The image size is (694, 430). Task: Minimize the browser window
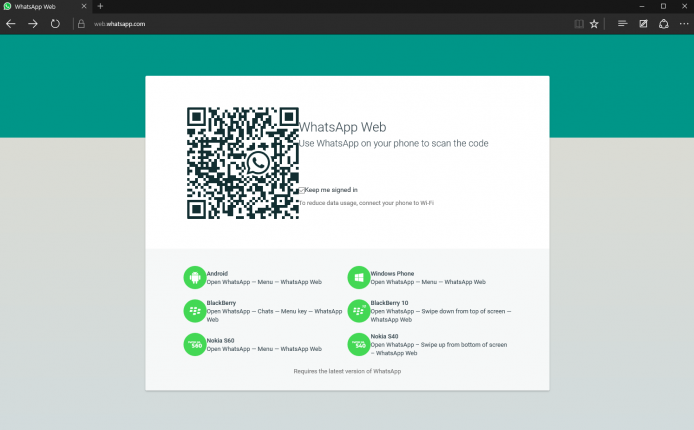[642, 6]
